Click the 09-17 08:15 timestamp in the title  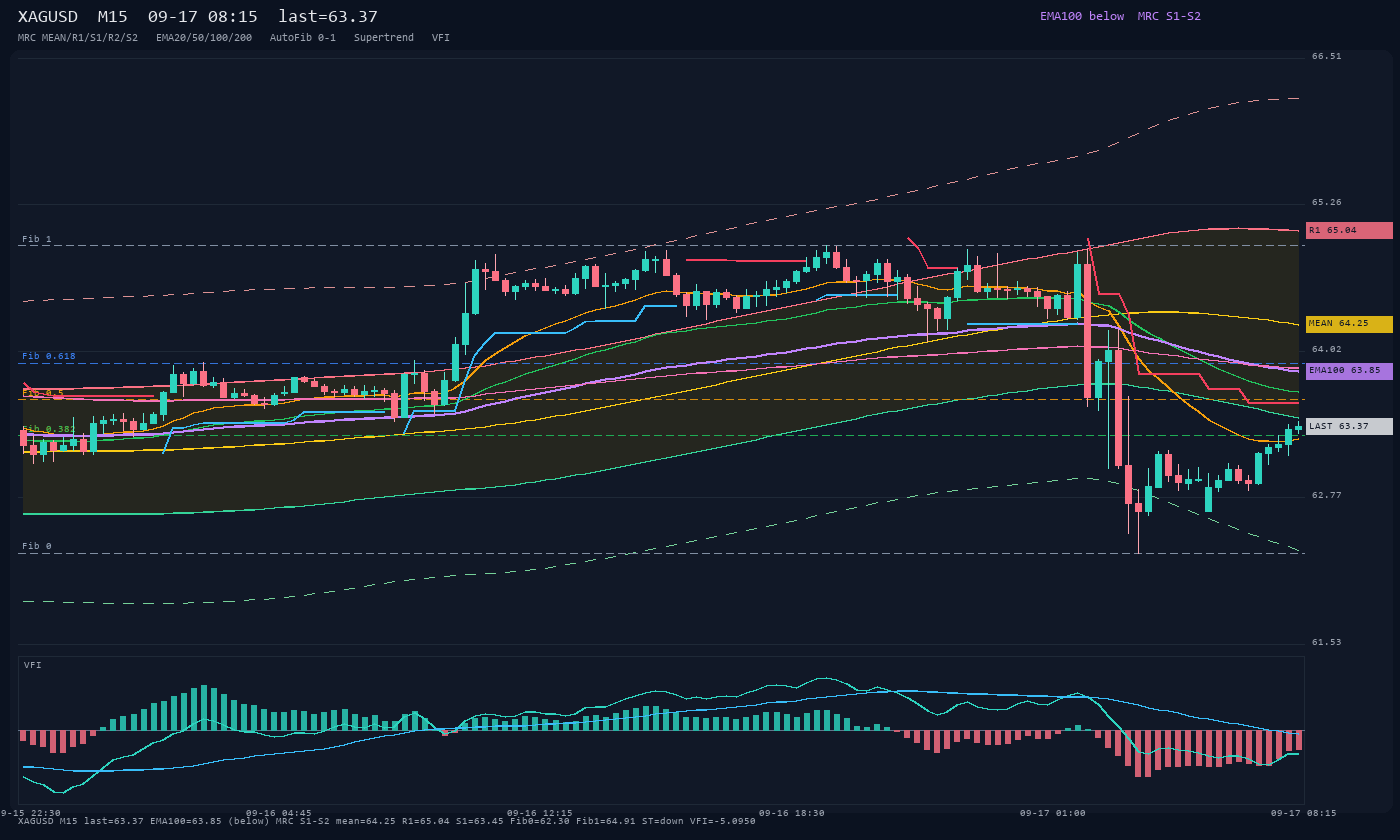point(202,17)
